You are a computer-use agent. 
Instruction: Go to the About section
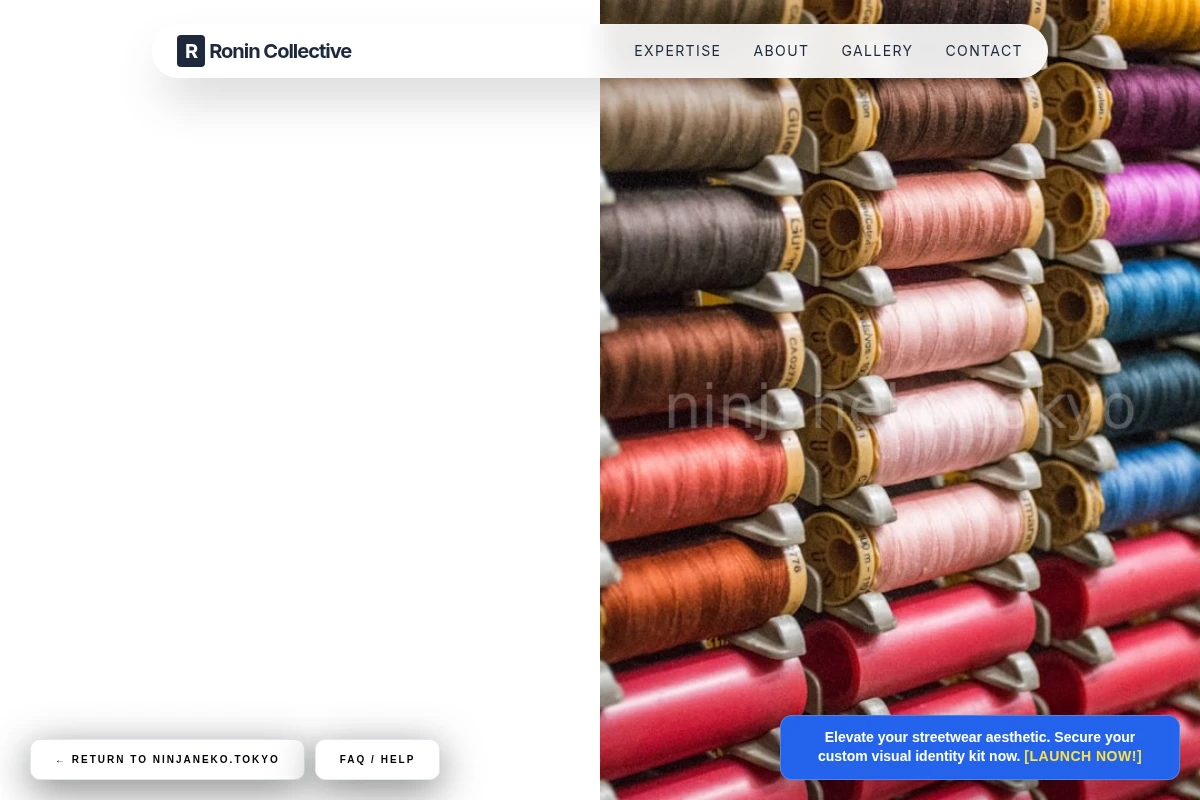tap(781, 51)
